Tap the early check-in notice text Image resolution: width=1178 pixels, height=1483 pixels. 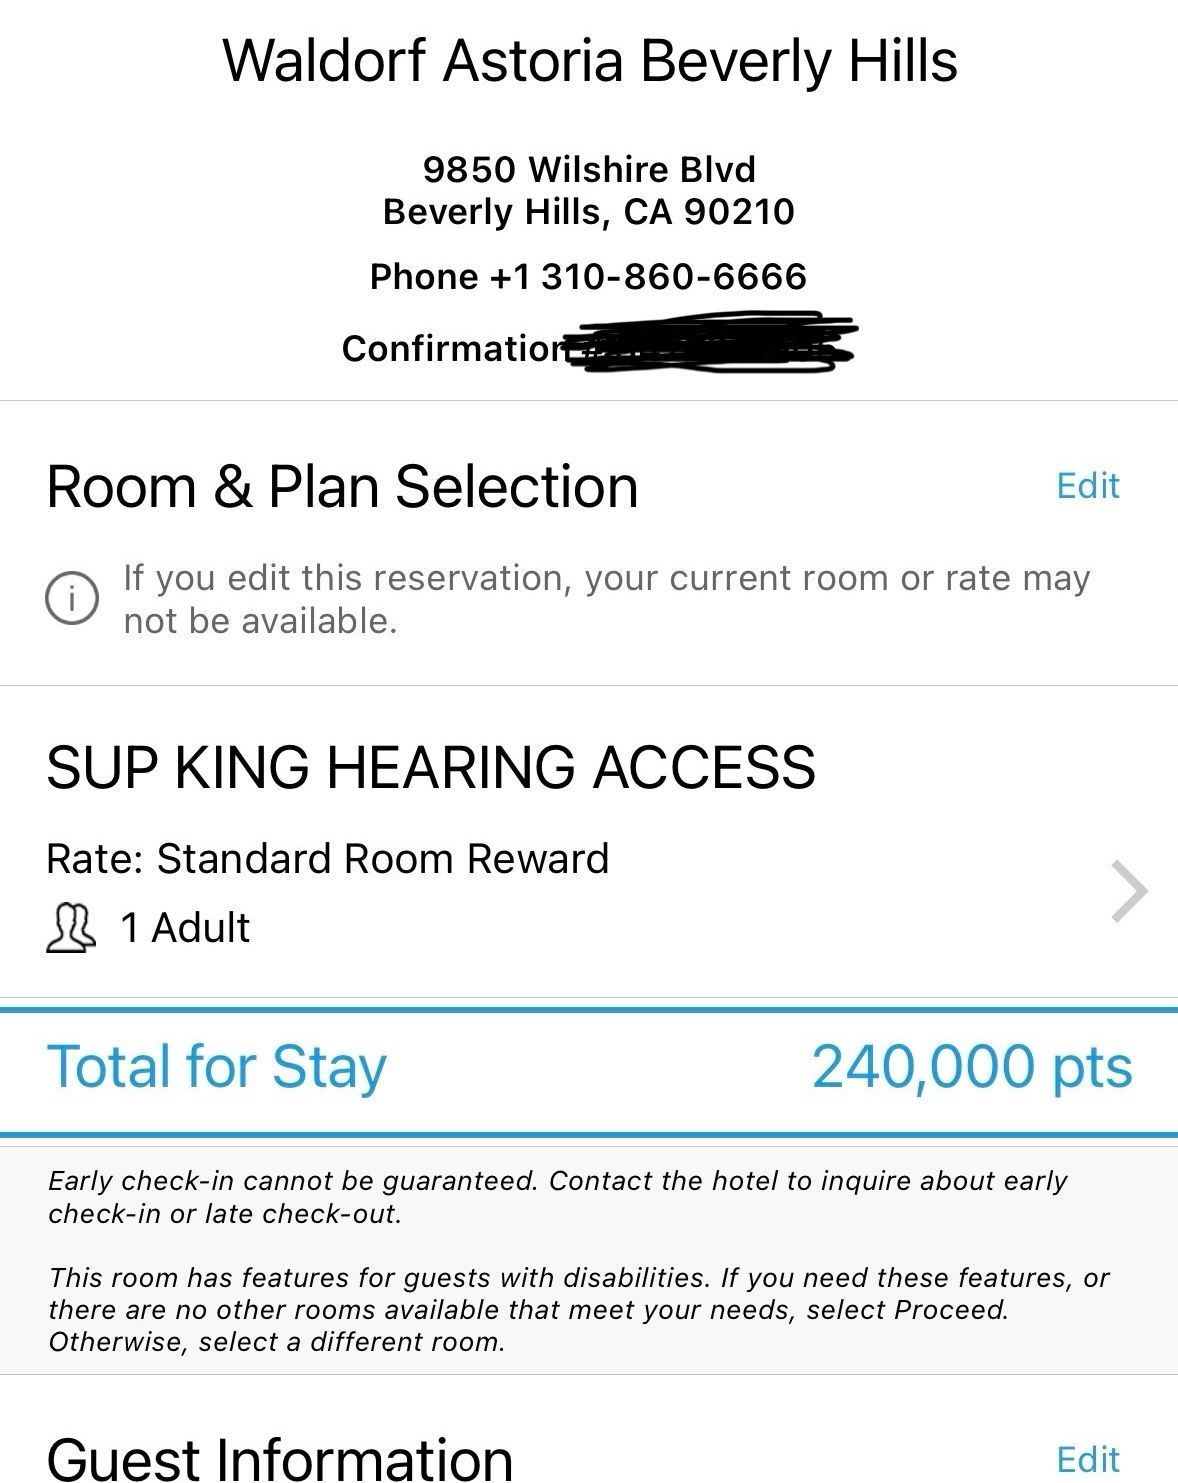coord(558,1197)
